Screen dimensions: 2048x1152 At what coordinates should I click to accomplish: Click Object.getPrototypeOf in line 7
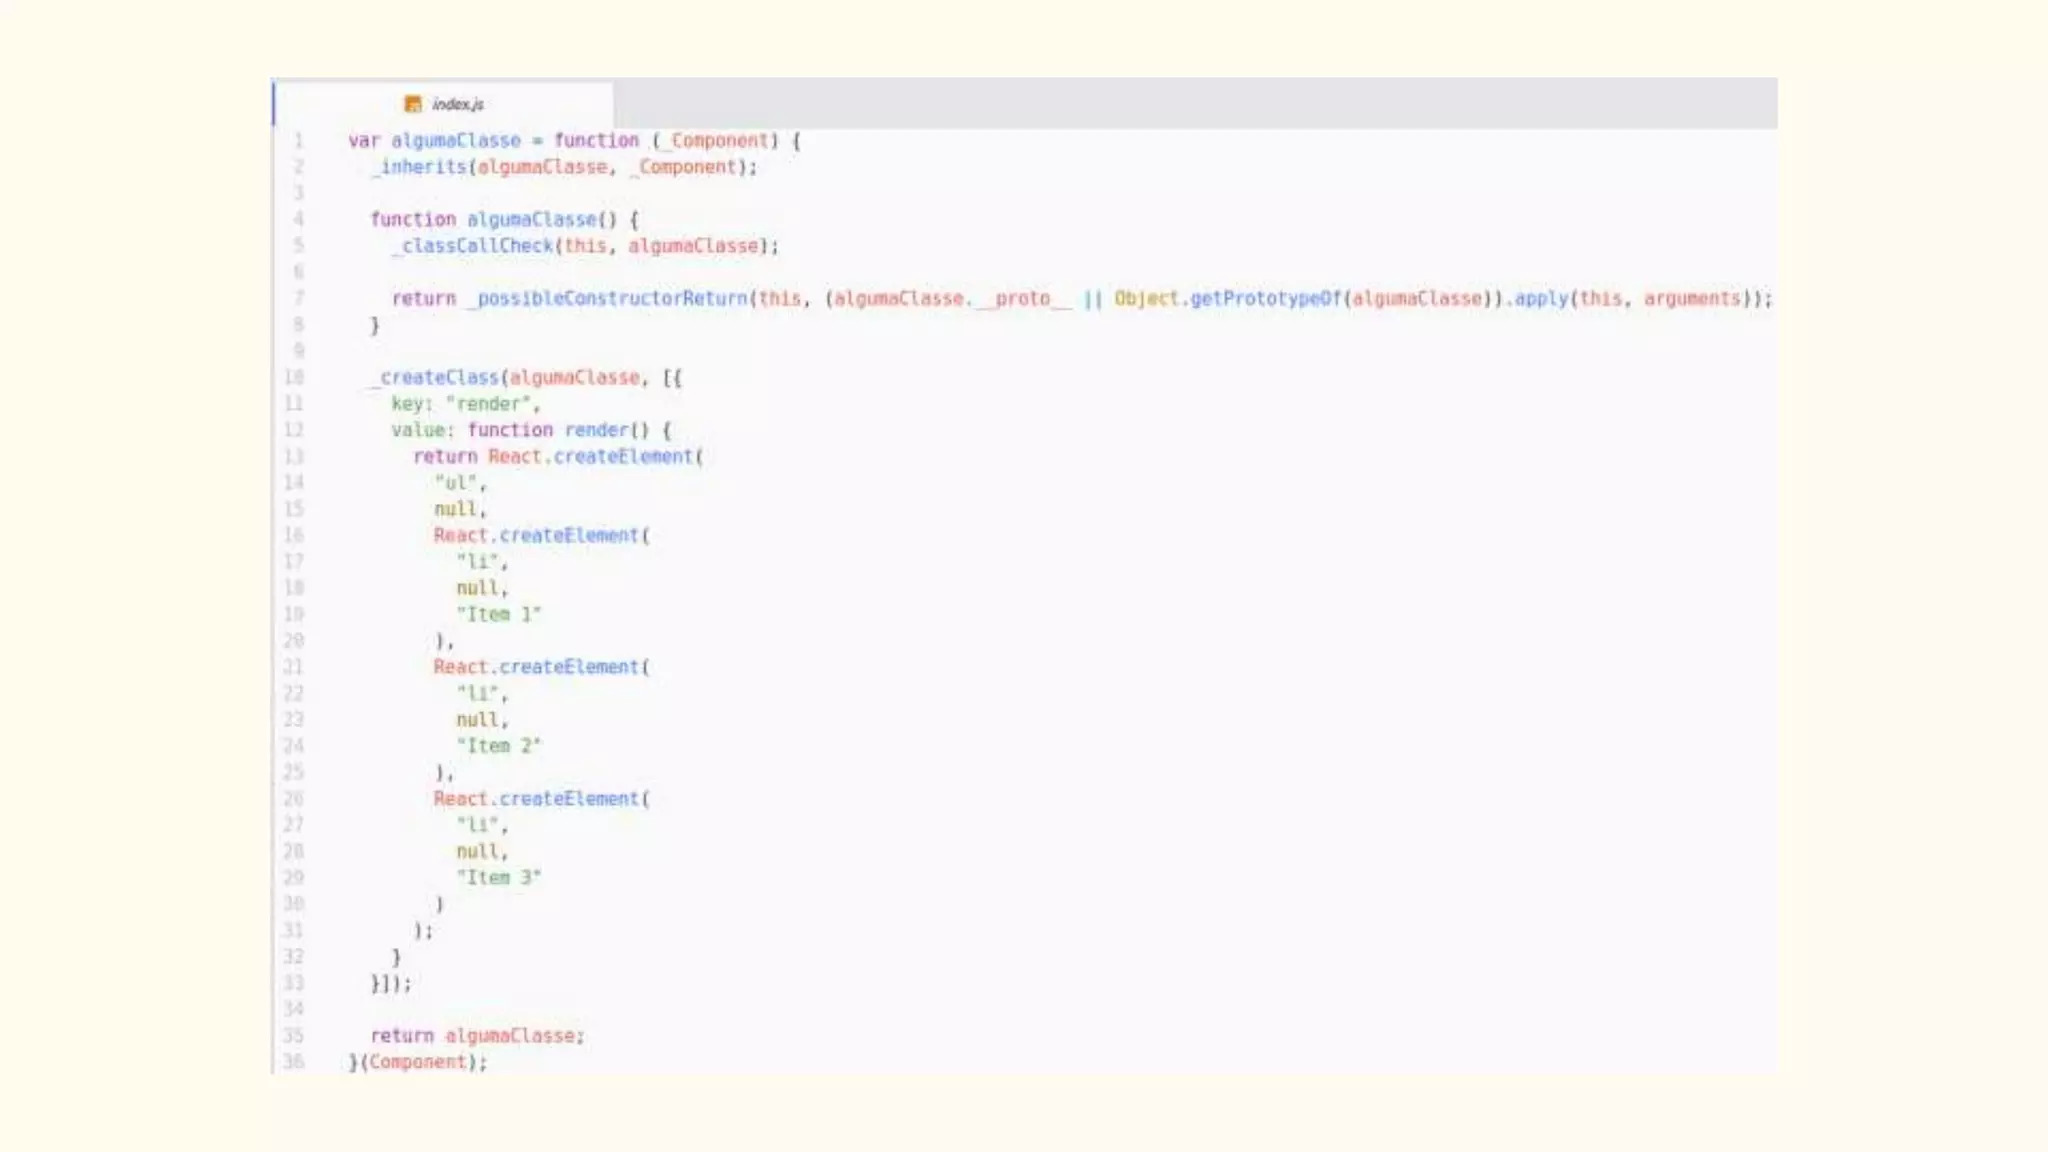[1227, 298]
